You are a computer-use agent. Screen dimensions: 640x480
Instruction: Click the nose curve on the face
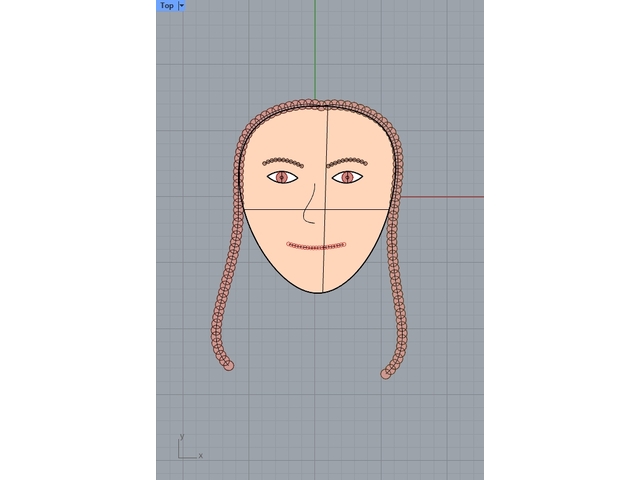309,205
